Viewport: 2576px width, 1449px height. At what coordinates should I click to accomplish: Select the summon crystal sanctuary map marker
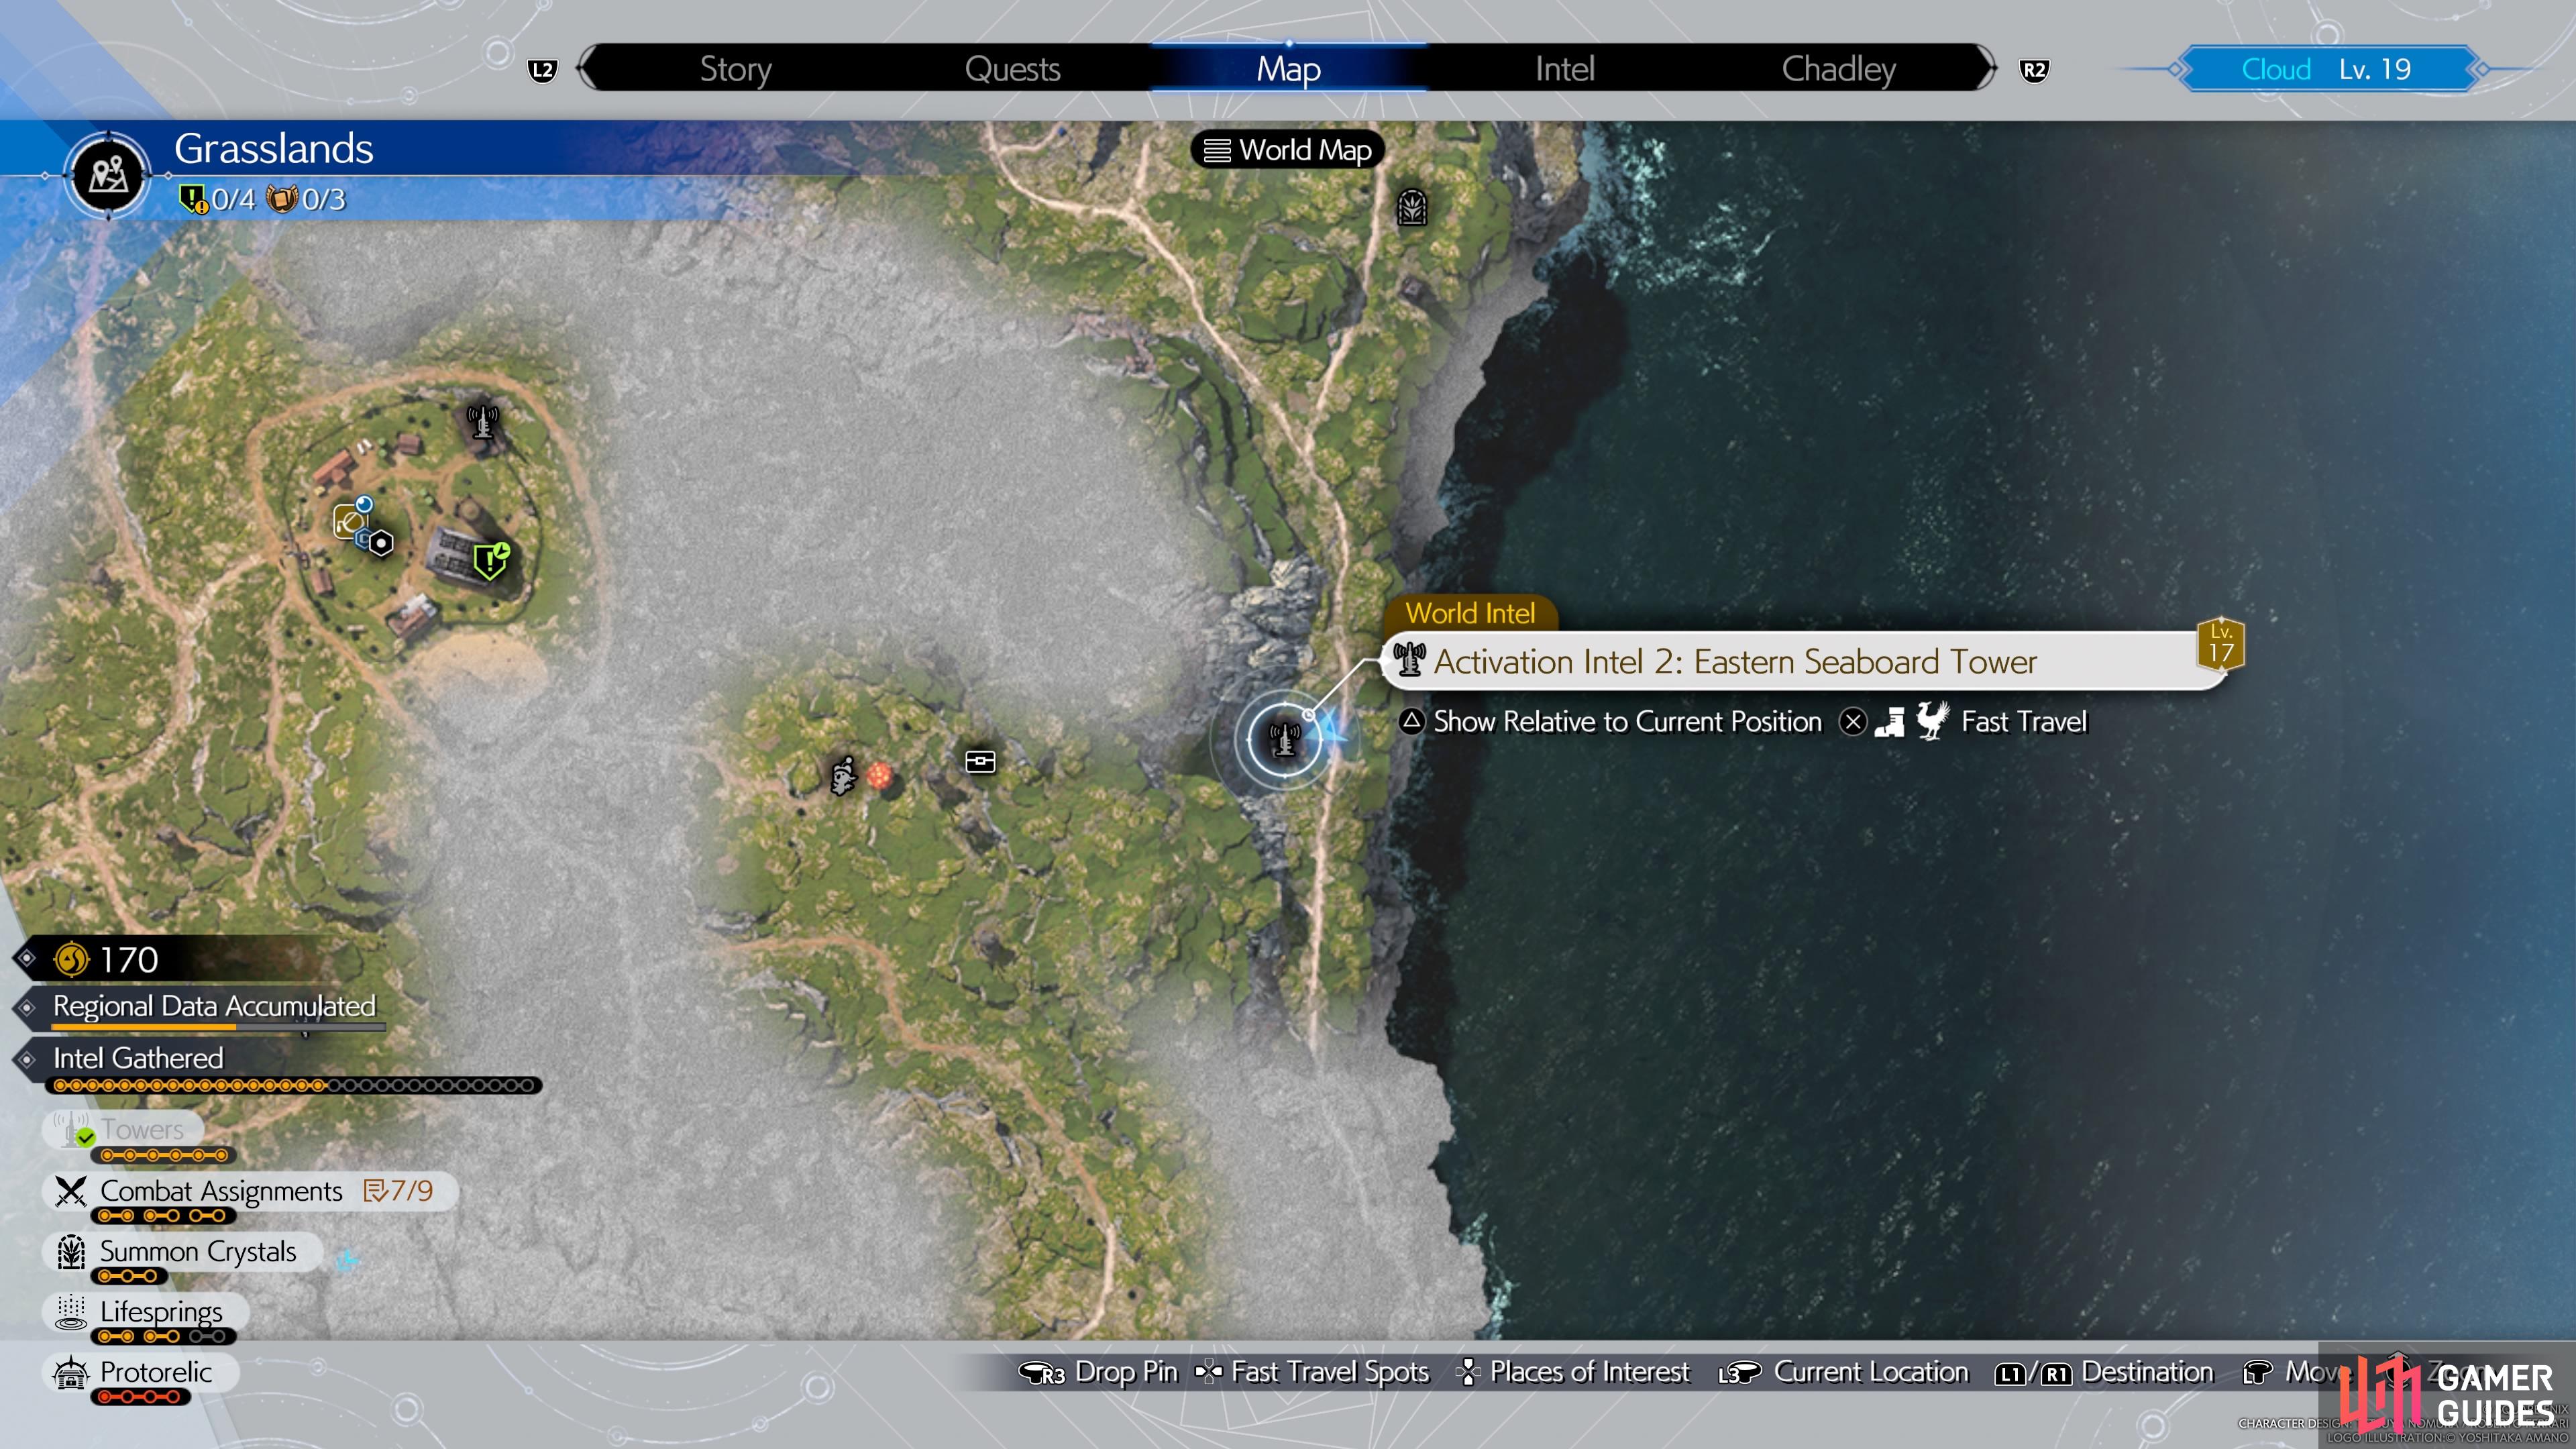pyautogui.click(x=1411, y=207)
